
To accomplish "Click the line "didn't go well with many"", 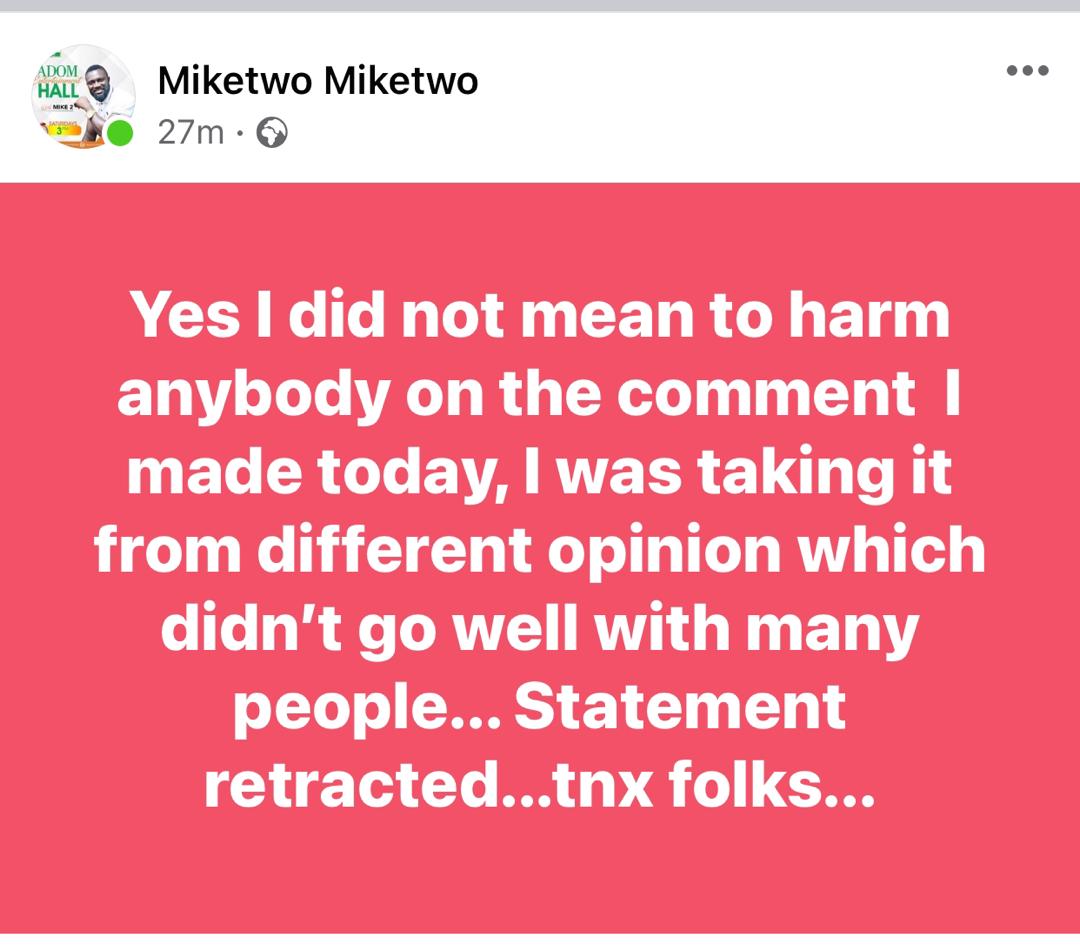I will tap(539, 630).
